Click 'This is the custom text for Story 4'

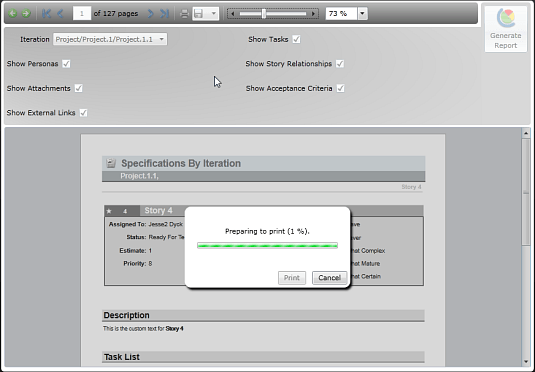(x=143, y=329)
